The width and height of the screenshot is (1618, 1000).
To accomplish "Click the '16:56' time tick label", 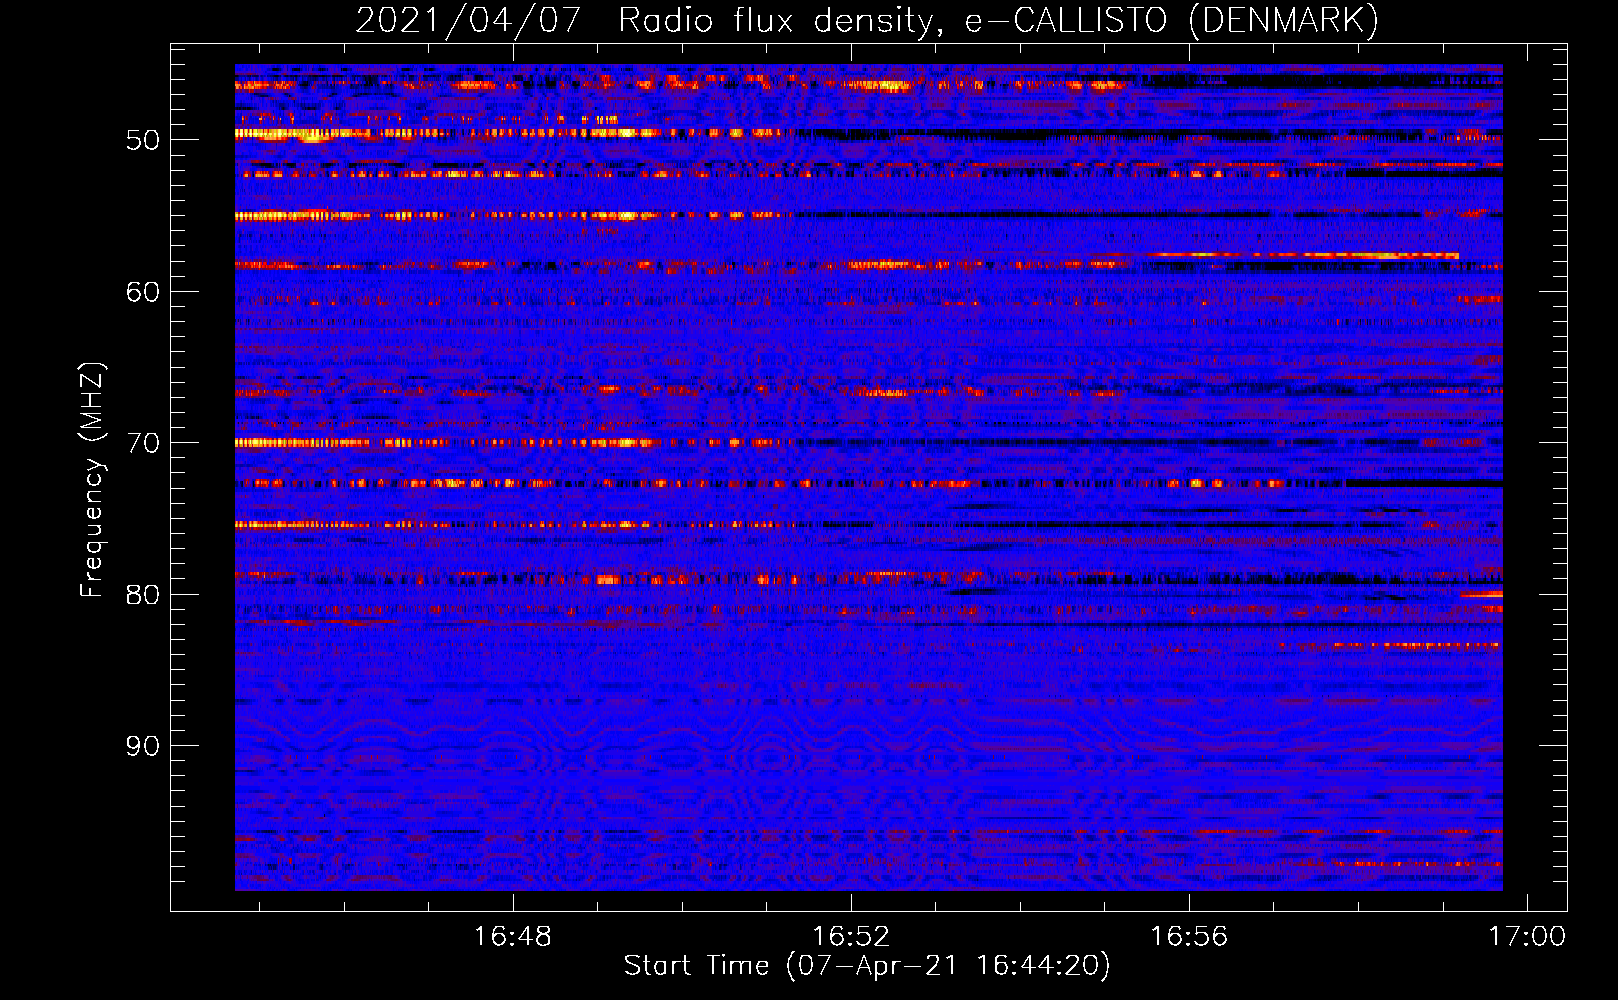I will 1189,937.
